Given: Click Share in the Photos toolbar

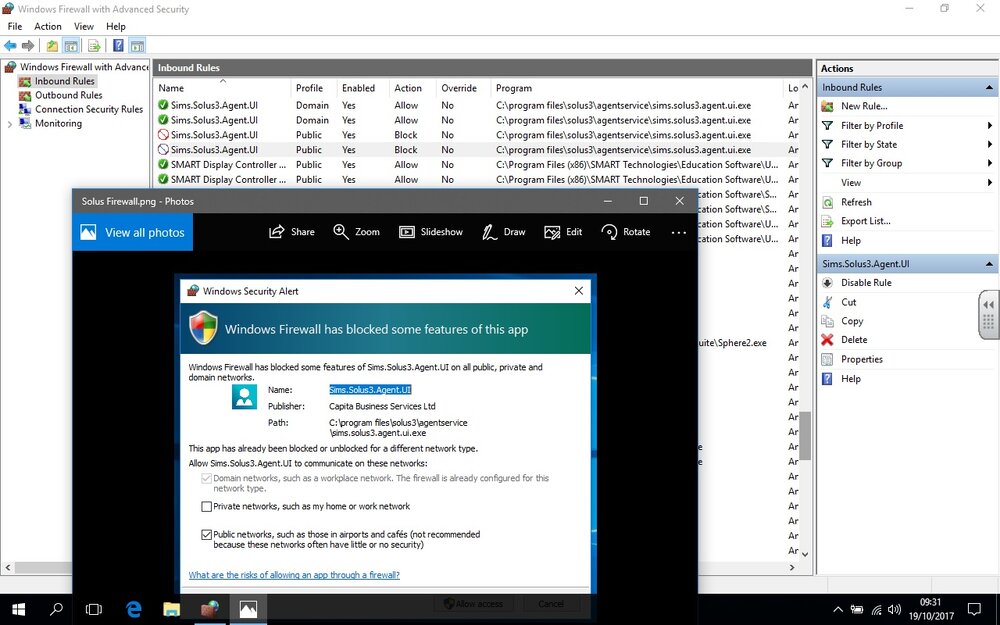Looking at the screenshot, I should click(291, 232).
